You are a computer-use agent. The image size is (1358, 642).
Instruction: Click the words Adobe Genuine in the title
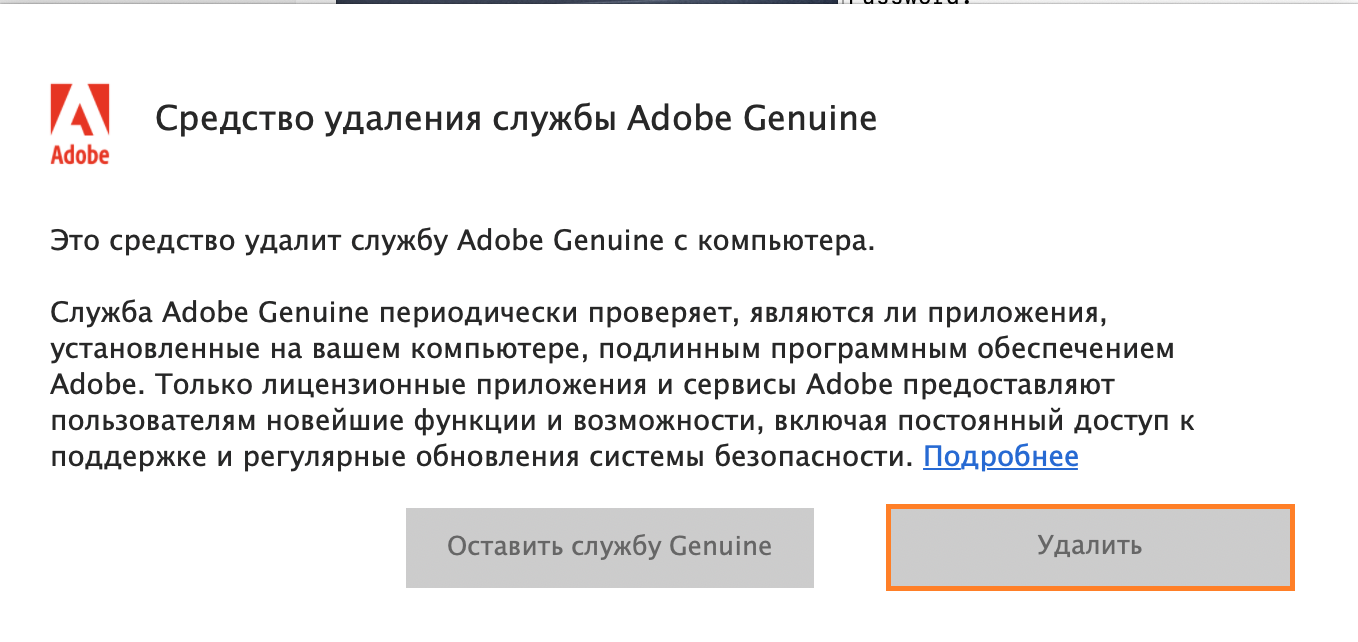click(x=752, y=119)
